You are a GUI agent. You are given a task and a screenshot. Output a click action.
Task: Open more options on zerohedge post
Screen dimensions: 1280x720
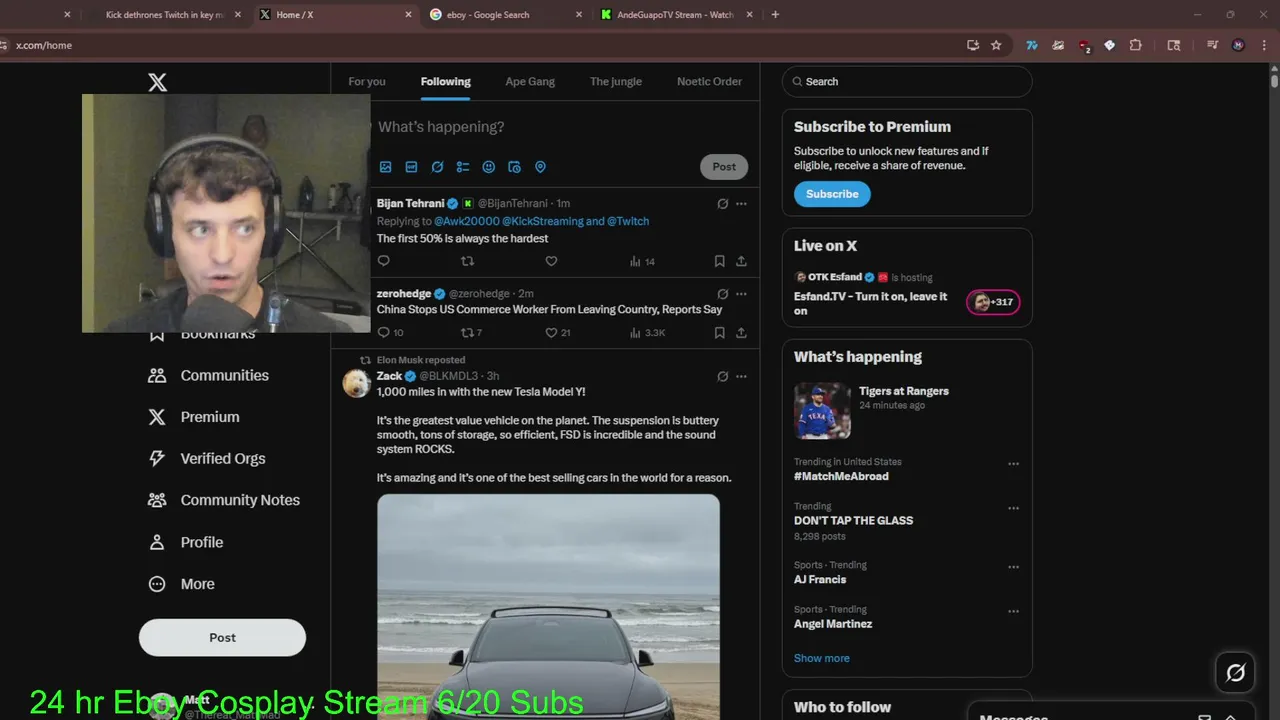pos(741,294)
